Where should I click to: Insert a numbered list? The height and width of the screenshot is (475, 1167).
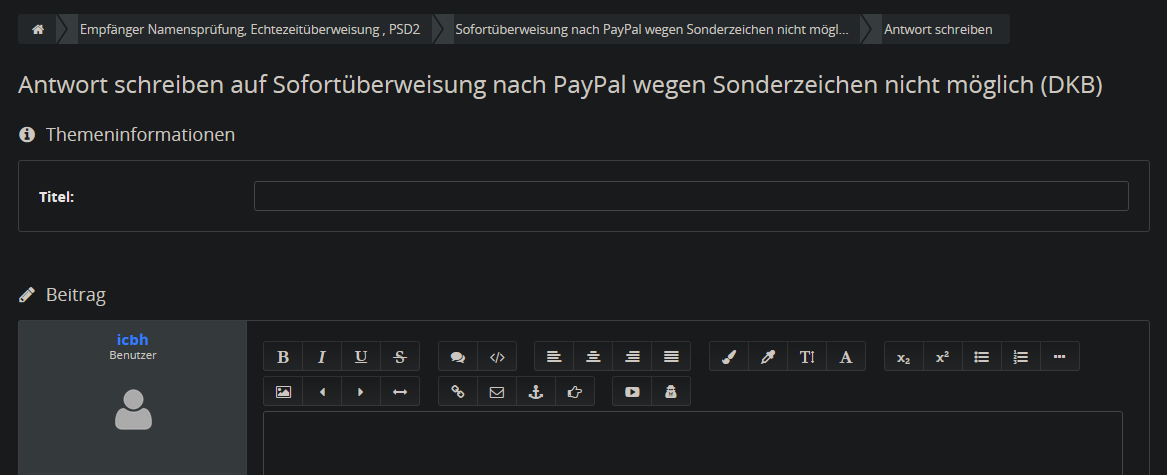tap(1021, 357)
